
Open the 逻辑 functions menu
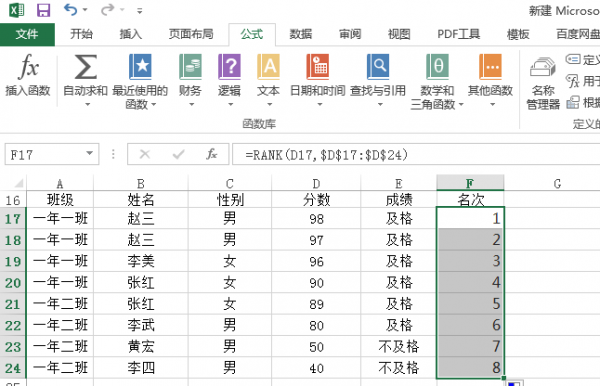pyautogui.click(x=230, y=80)
